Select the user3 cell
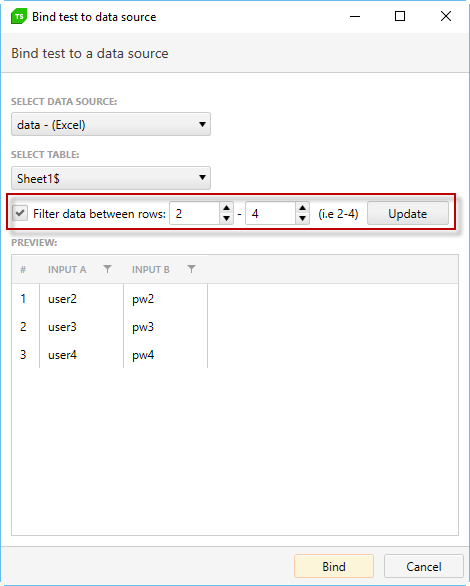The height and width of the screenshot is (586, 470). (x=81, y=327)
